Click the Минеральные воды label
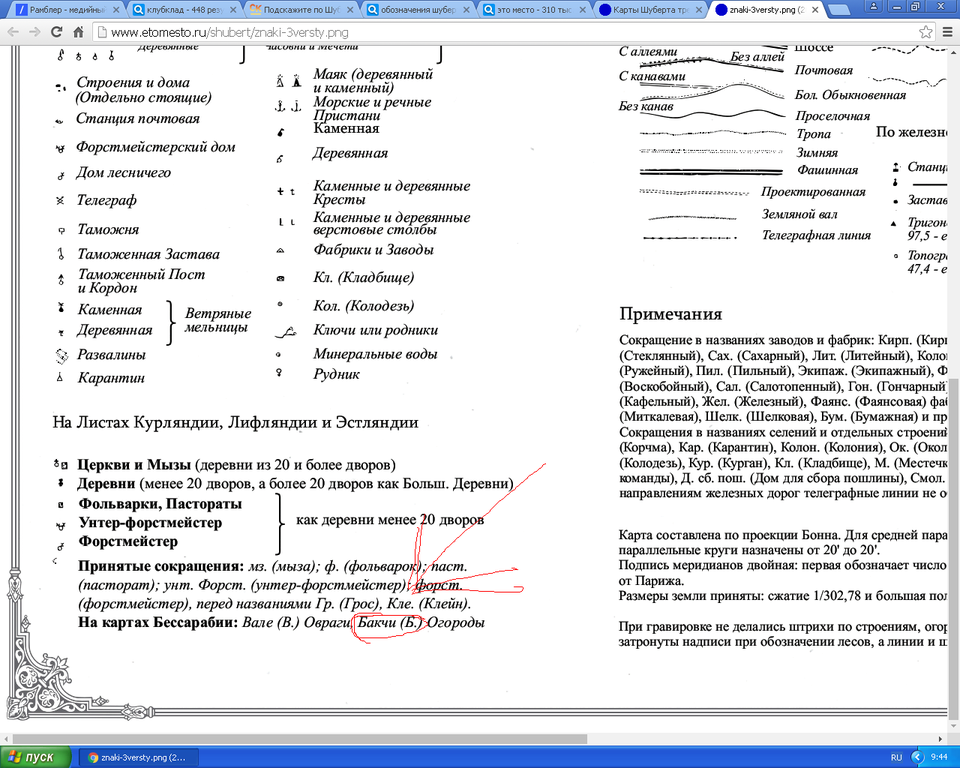The image size is (960, 768). pos(375,354)
